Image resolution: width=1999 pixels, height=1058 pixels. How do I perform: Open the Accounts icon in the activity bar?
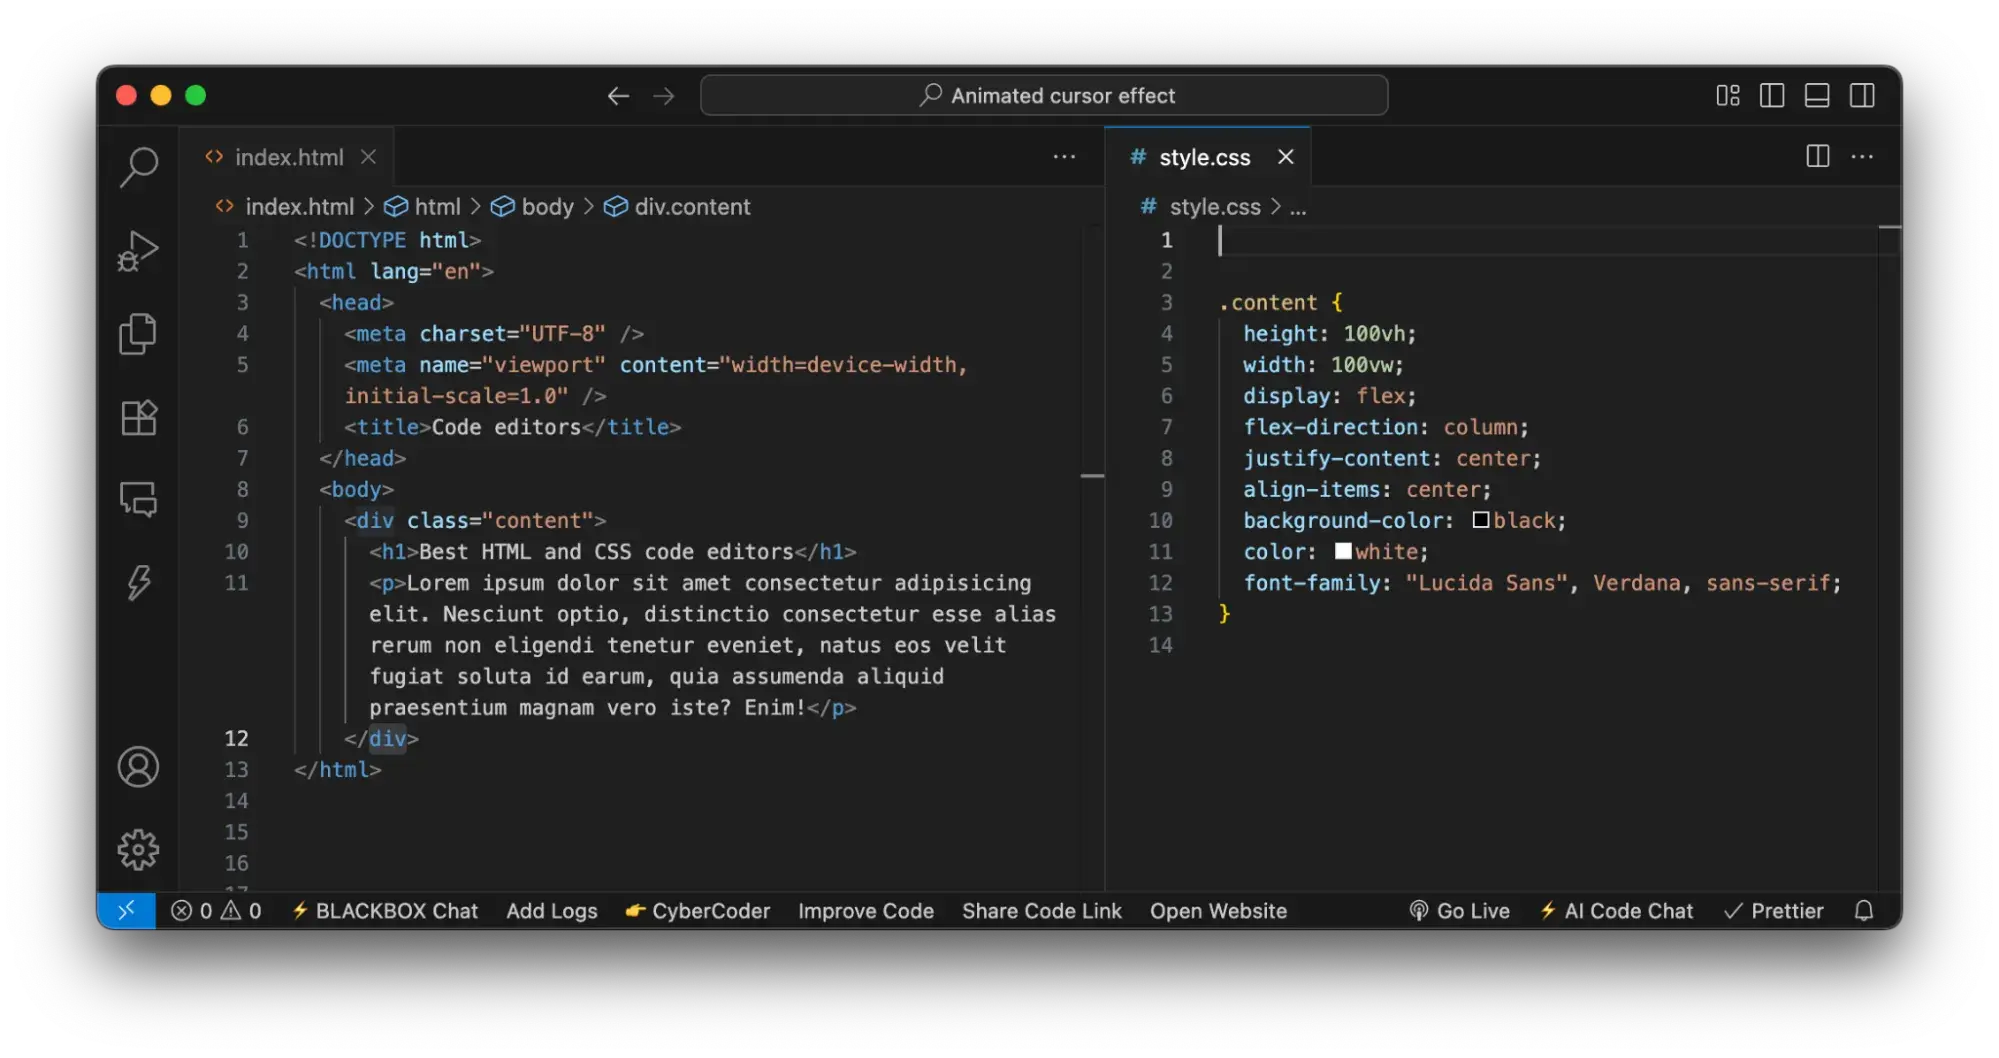coord(139,767)
